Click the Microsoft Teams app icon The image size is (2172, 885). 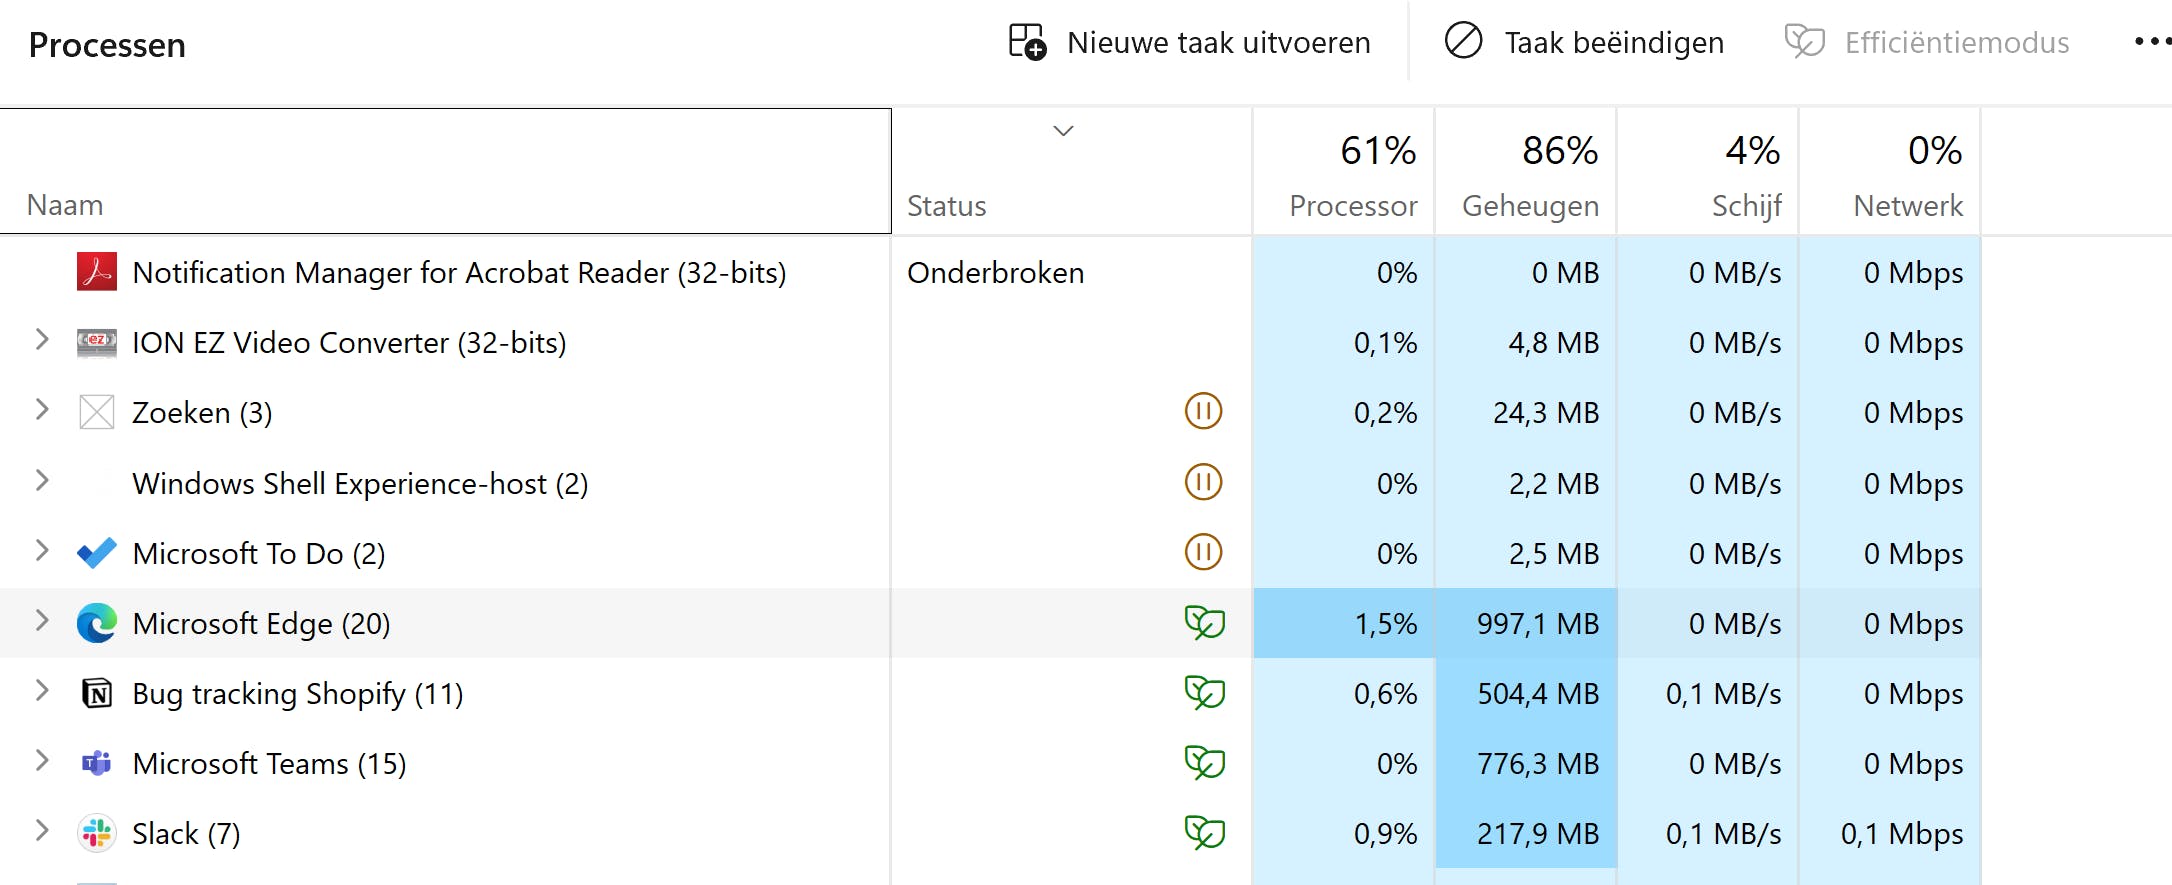97,763
